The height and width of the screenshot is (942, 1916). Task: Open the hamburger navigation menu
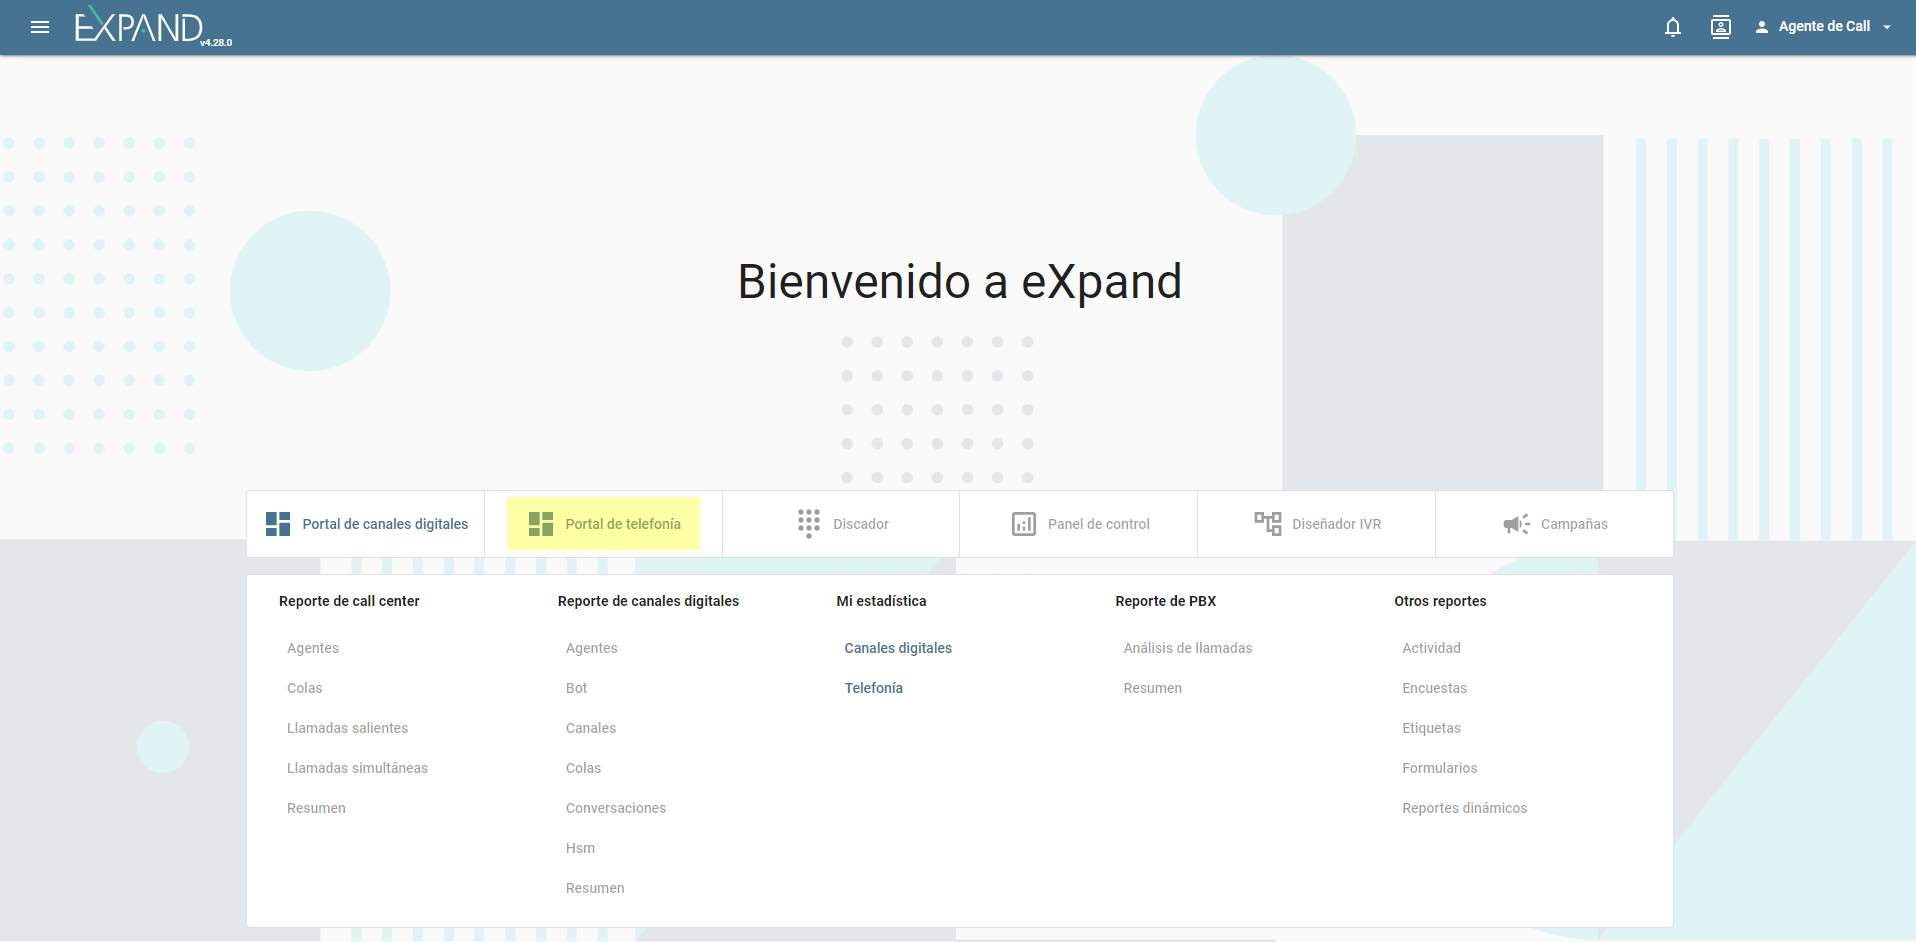click(x=40, y=27)
